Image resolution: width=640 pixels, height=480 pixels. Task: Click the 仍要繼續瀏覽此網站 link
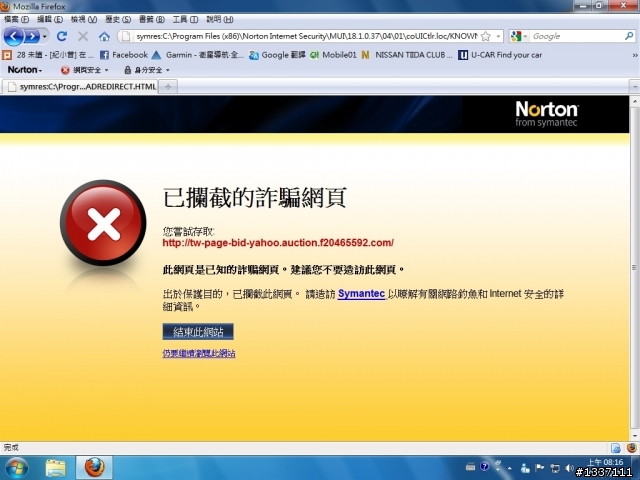coord(199,353)
